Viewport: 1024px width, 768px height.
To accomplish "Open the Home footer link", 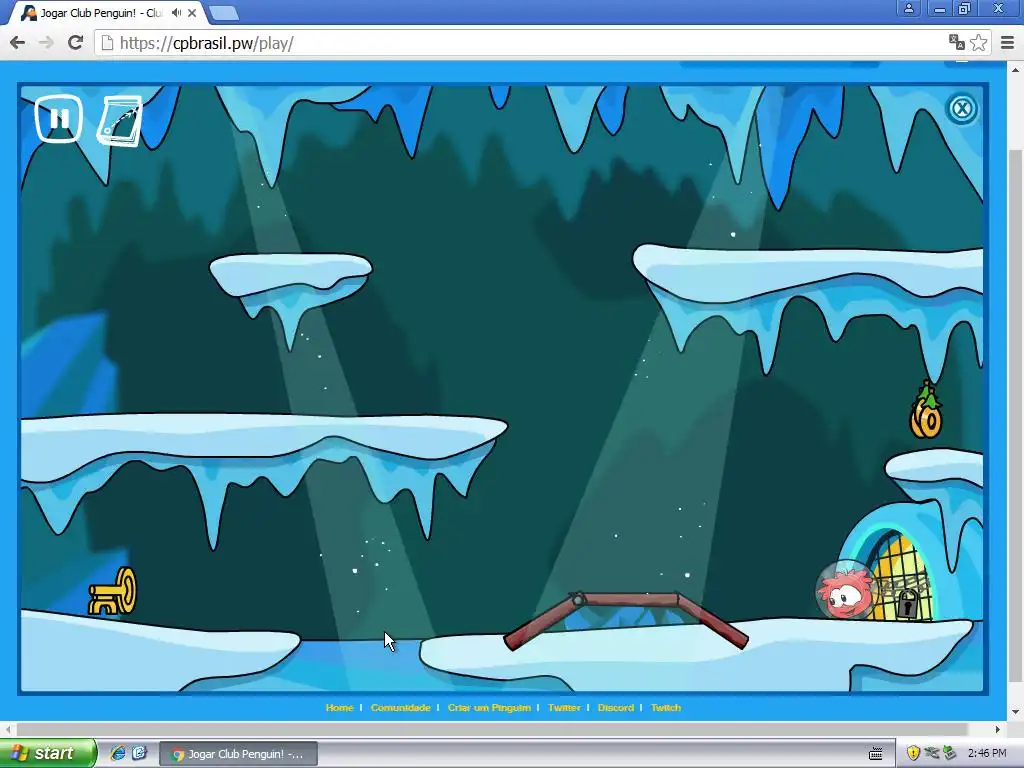I will point(339,707).
